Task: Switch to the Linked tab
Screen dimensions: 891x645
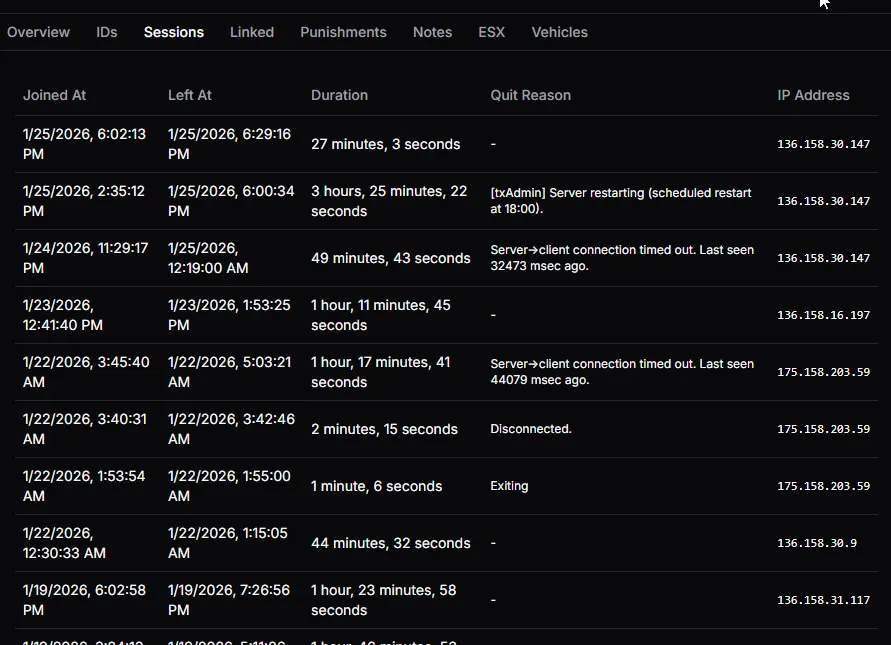Action: point(251,32)
